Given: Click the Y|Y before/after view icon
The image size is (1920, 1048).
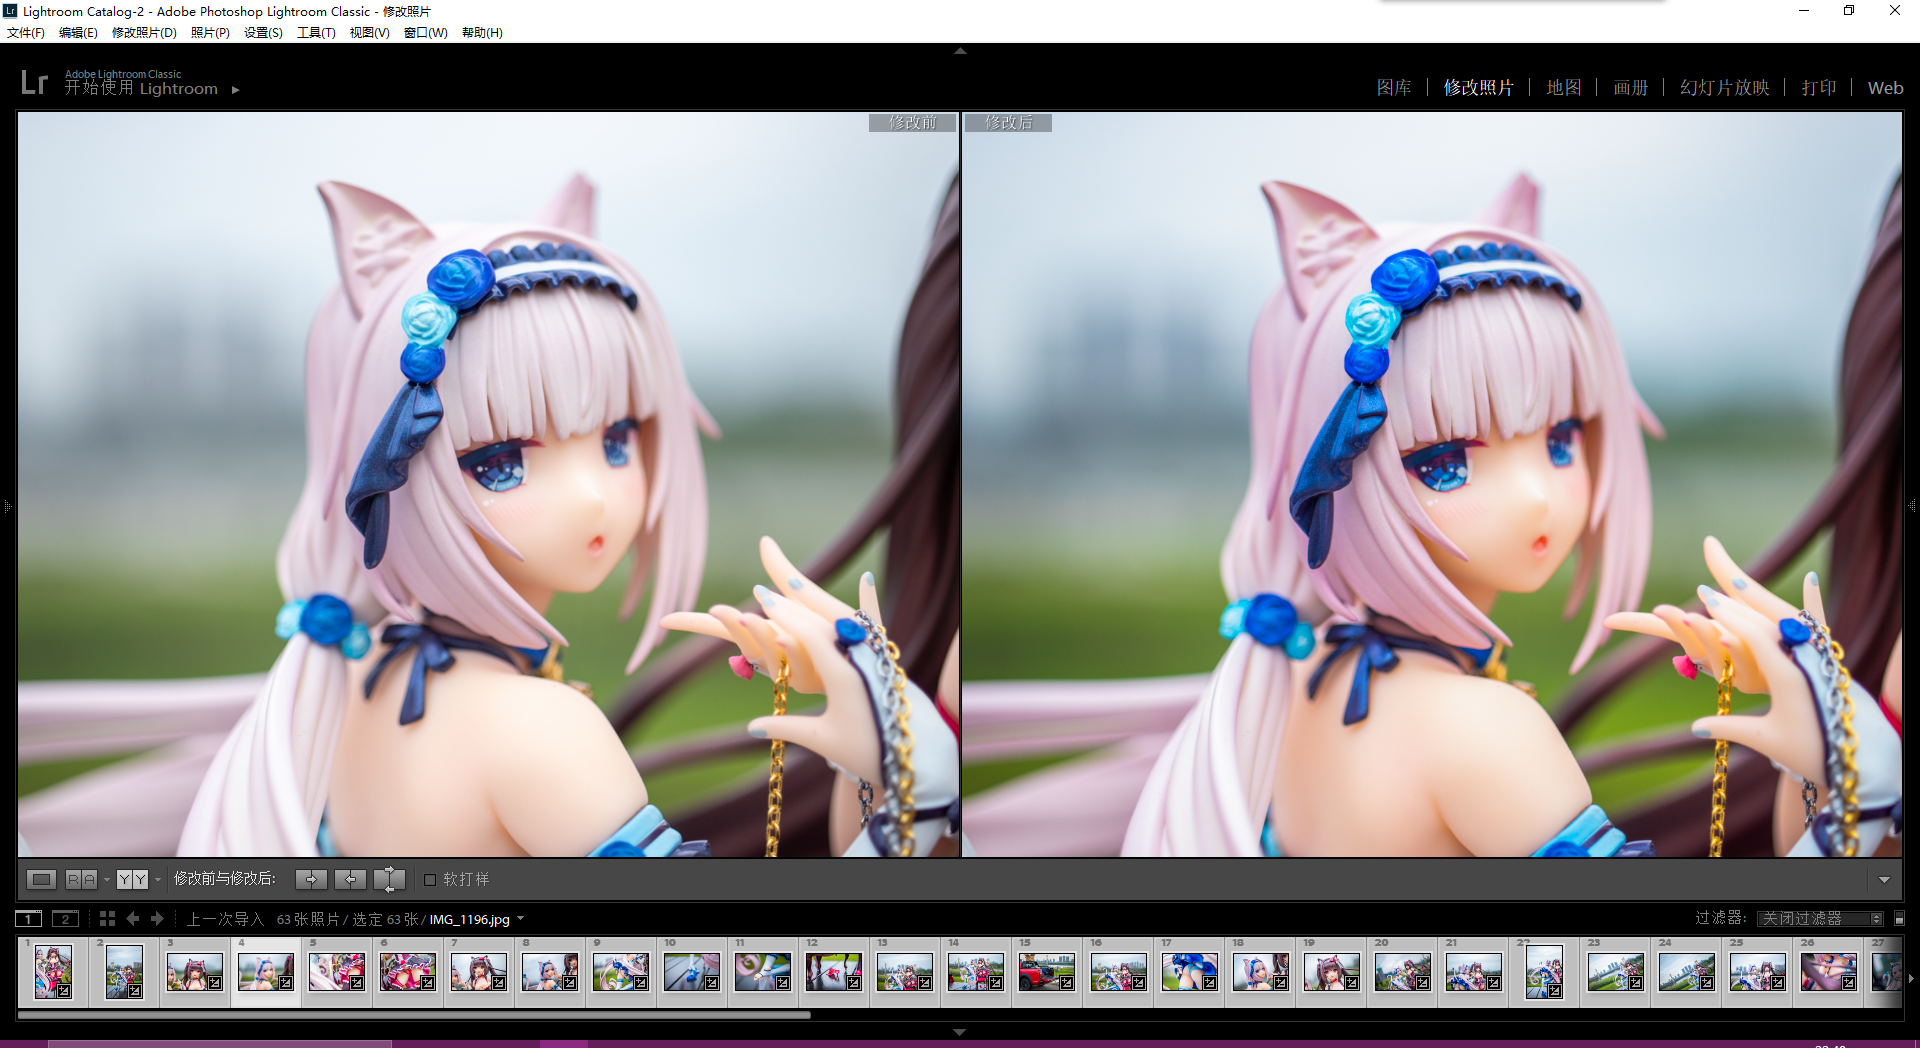Looking at the screenshot, I should click(x=132, y=879).
